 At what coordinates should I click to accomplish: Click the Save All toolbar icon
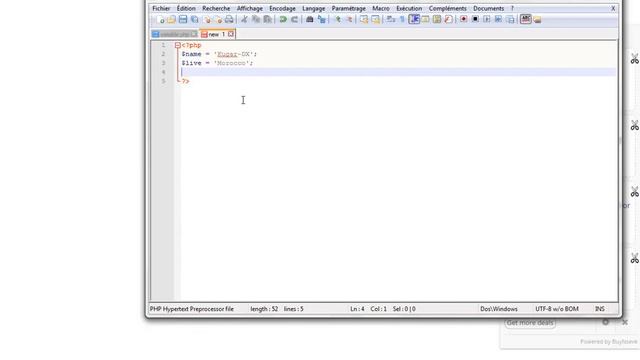tap(195, 19)
